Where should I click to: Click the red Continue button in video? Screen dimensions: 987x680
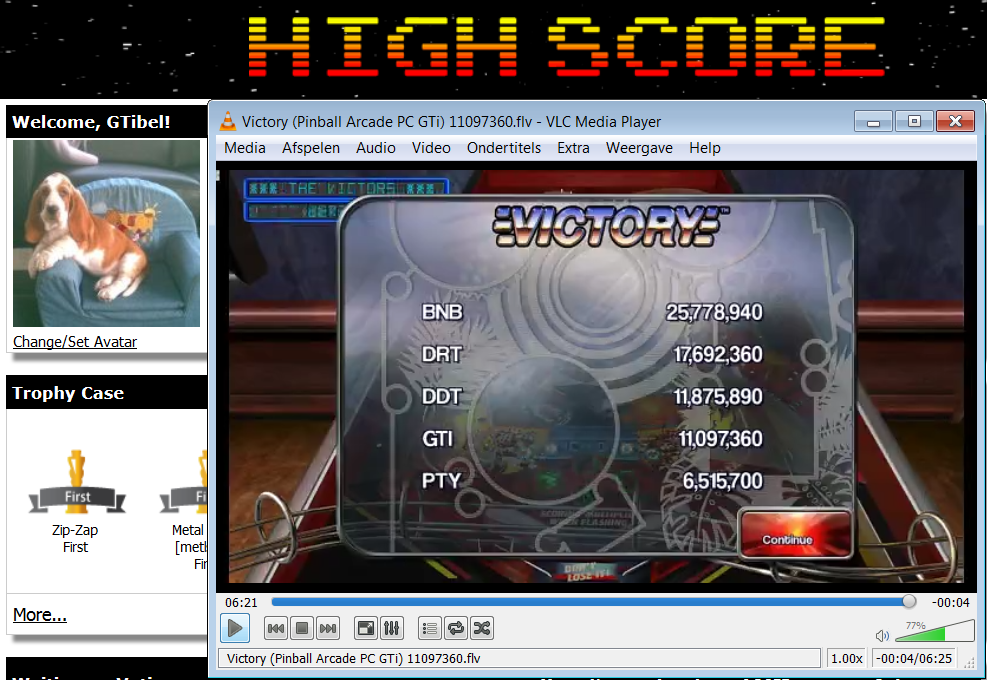click(796, 534)
